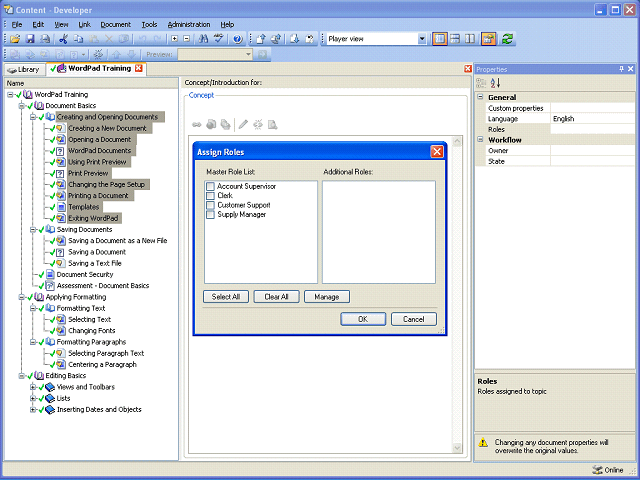Click the Check Out document icon
The width and height of the screenshot is (640, 480).
click(276, 39)
